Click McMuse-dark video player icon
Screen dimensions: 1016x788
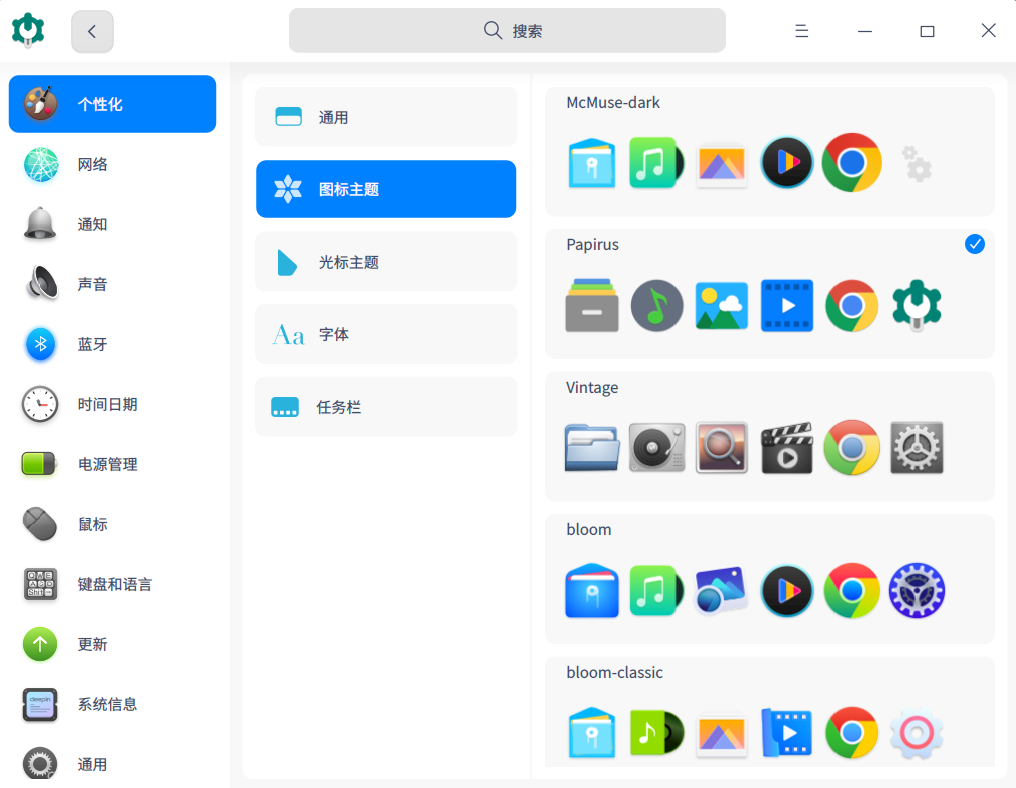point(787,163)
